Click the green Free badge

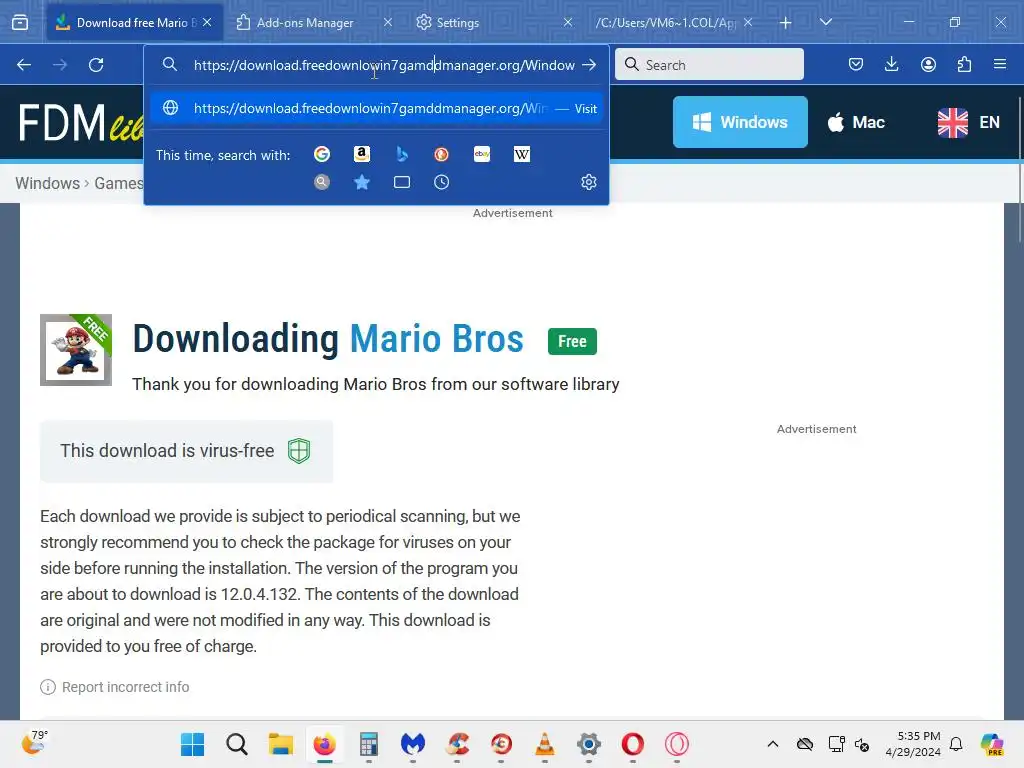click(x=572, y=342)
